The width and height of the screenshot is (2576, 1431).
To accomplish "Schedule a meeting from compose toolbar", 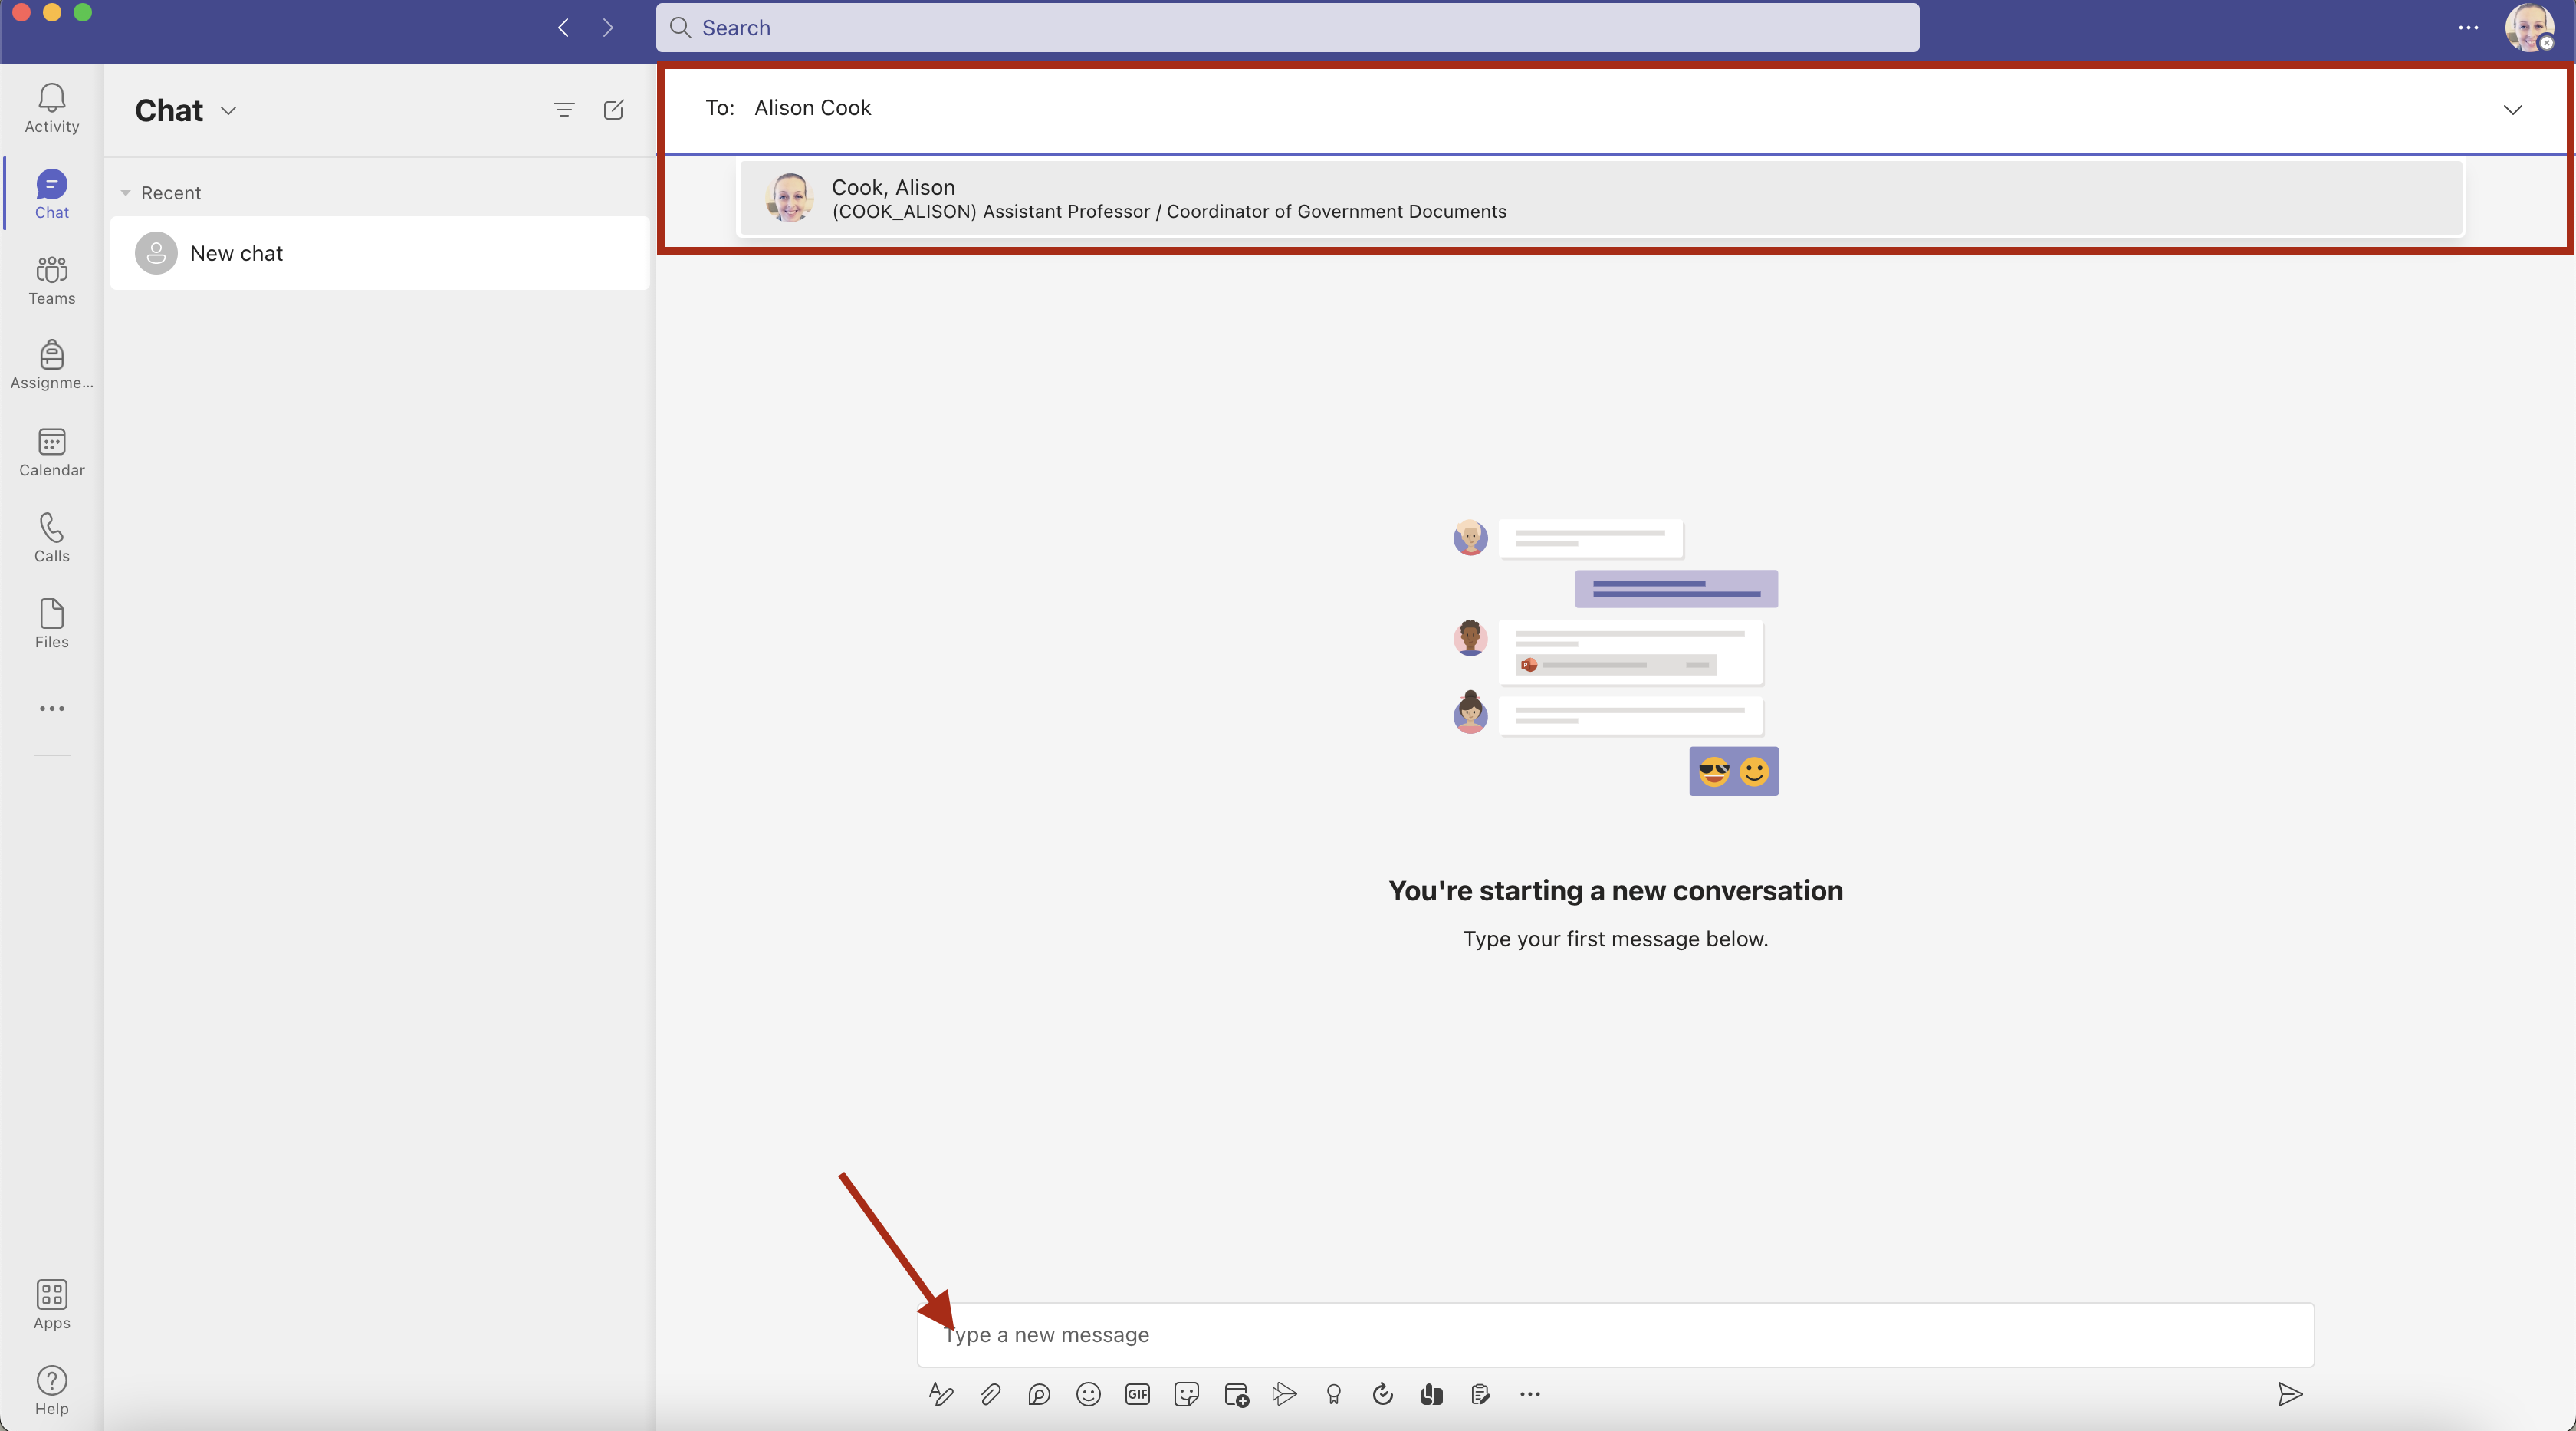I will coord(1236,1394).
